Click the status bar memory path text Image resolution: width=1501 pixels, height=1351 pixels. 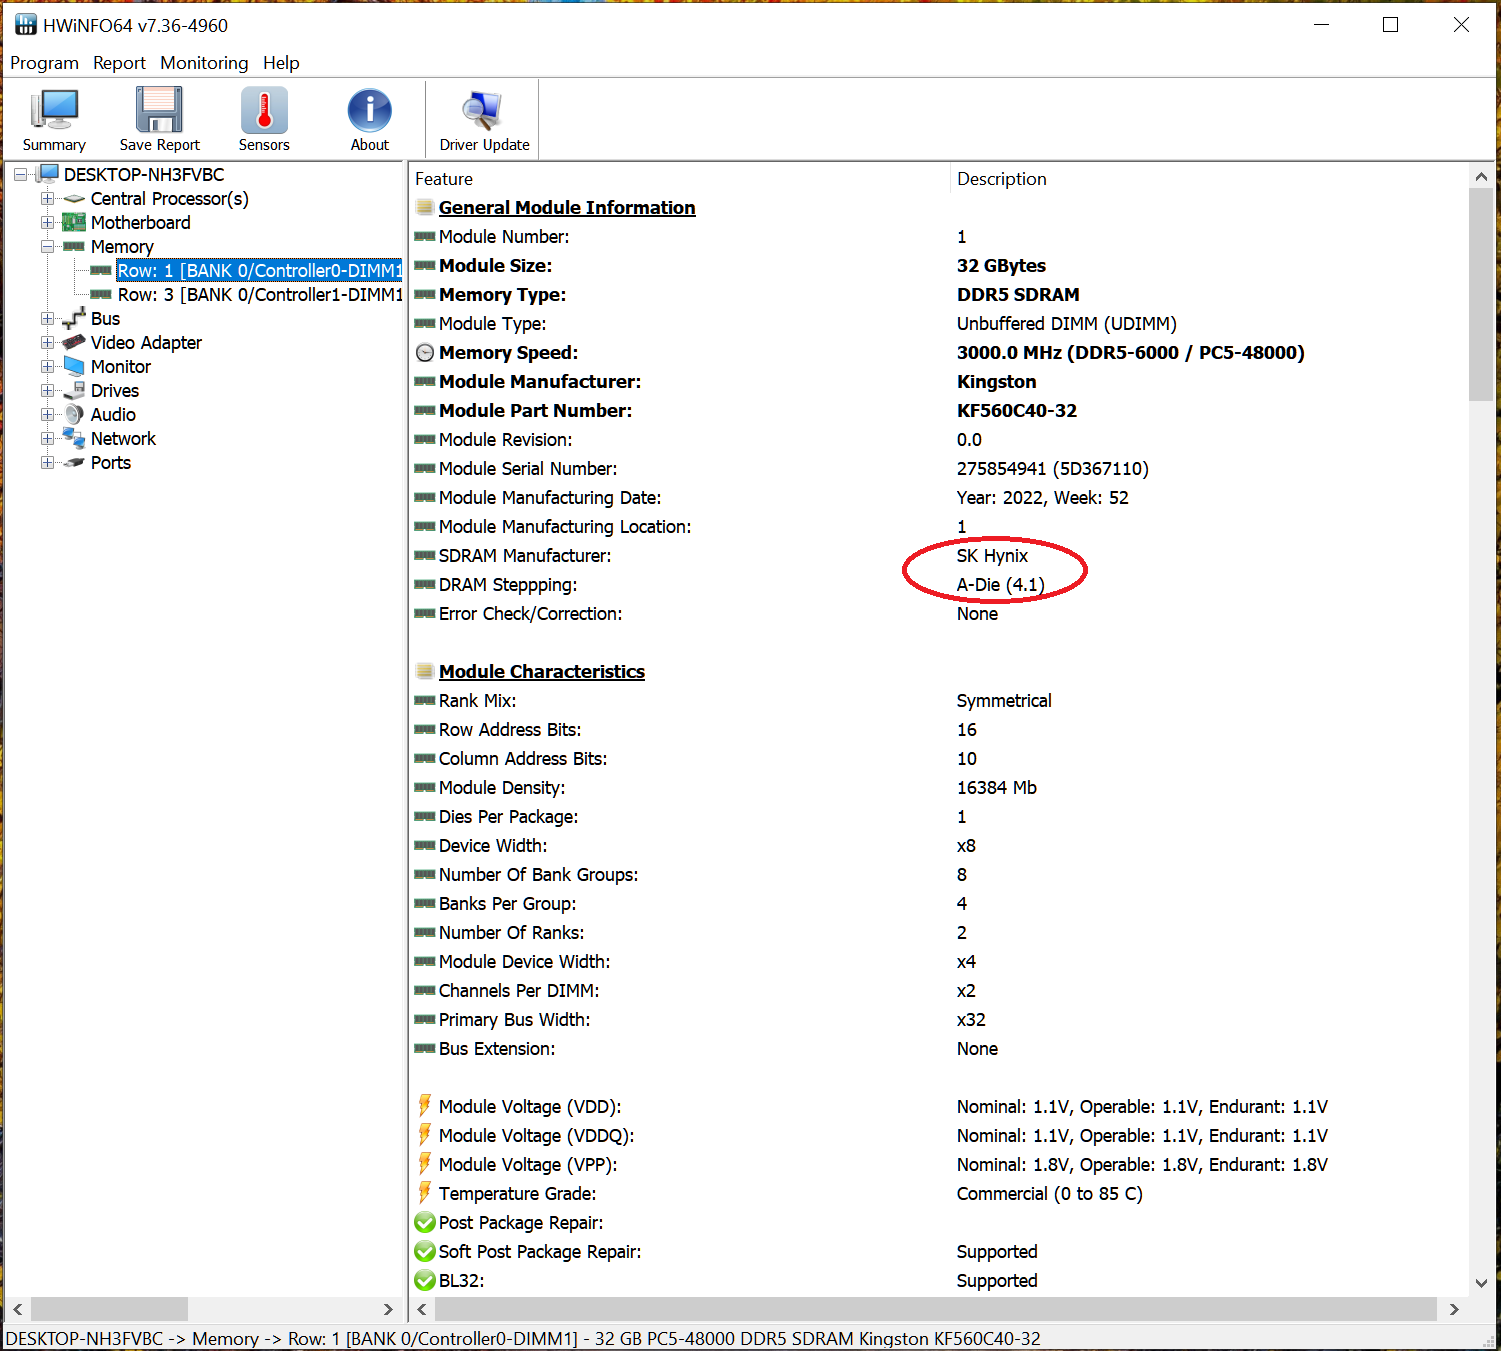pyautogui.click(x=523, y=1338)
